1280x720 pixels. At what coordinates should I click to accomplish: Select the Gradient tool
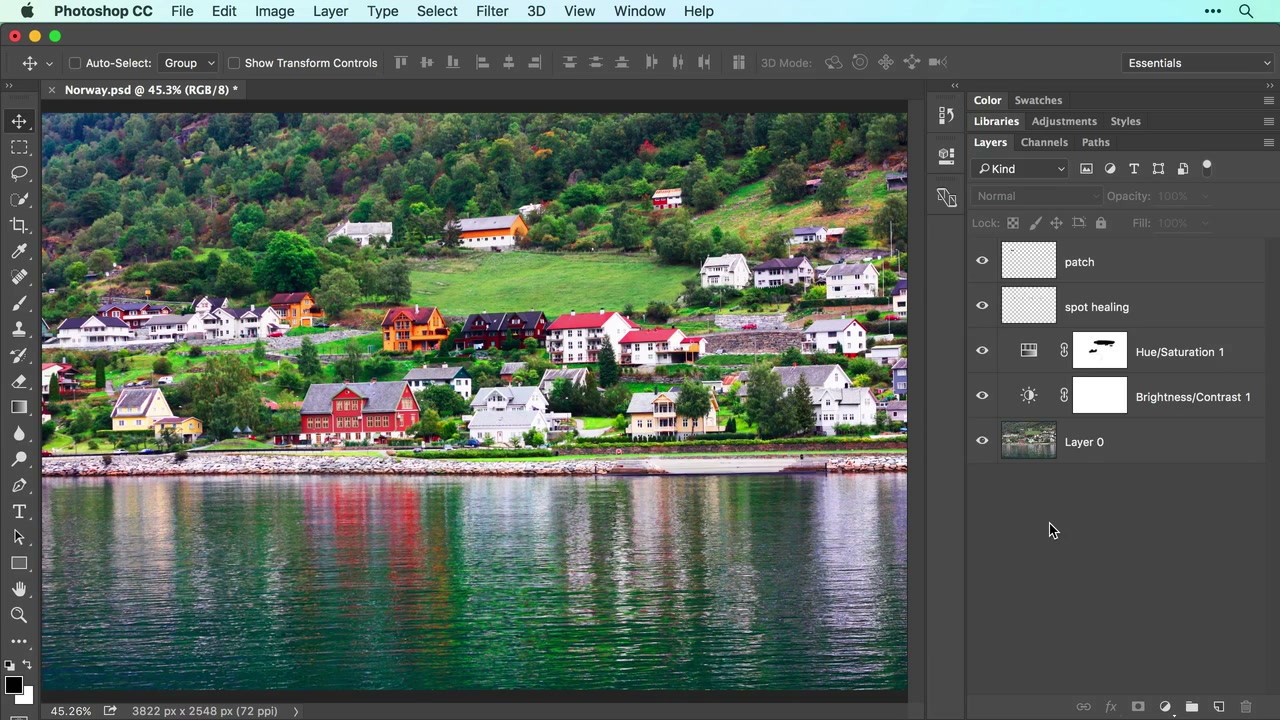point(19,407)
